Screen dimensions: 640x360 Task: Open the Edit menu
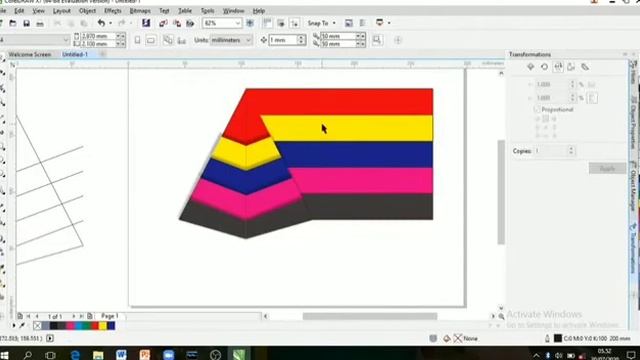(x=19, y=11)
